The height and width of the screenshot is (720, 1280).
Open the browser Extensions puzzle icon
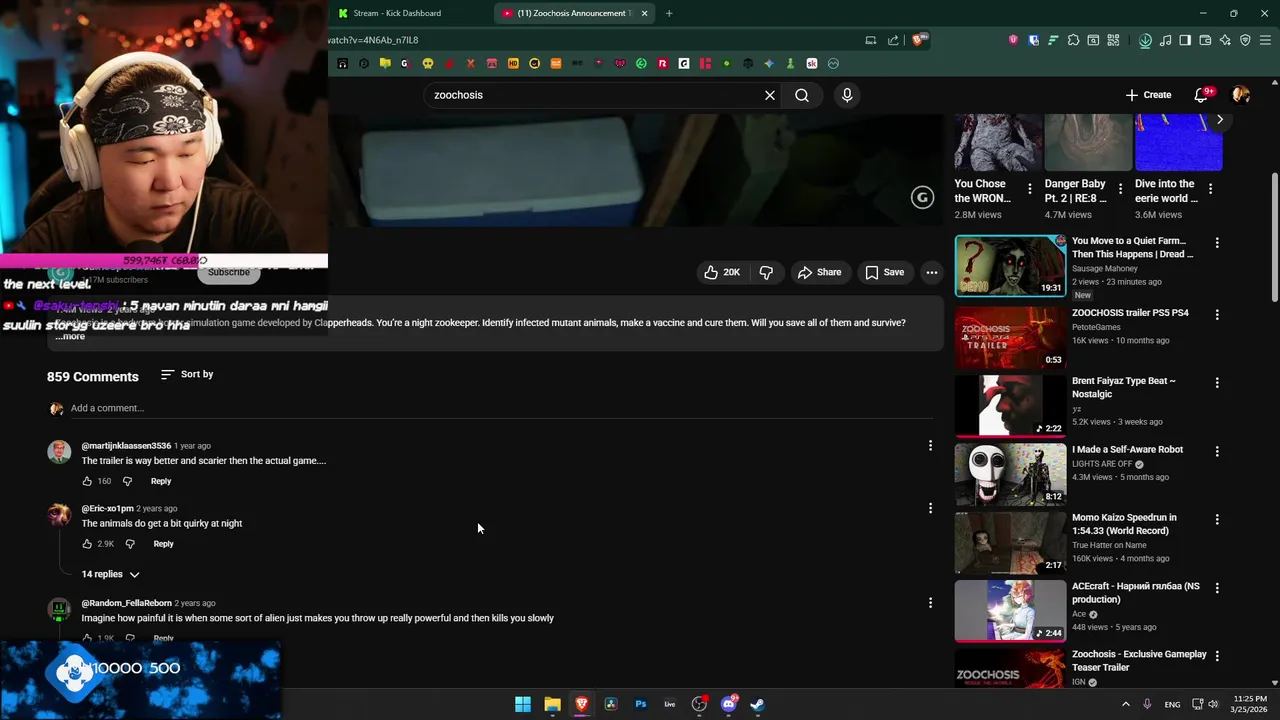(1073, 40)
